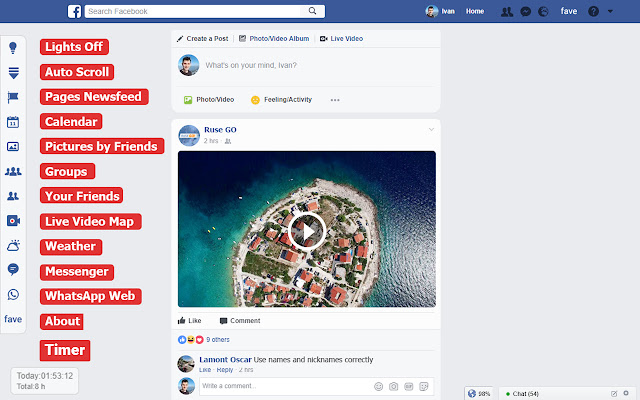
Task: Open Ivan's profile in top bar
Action: 440,11
